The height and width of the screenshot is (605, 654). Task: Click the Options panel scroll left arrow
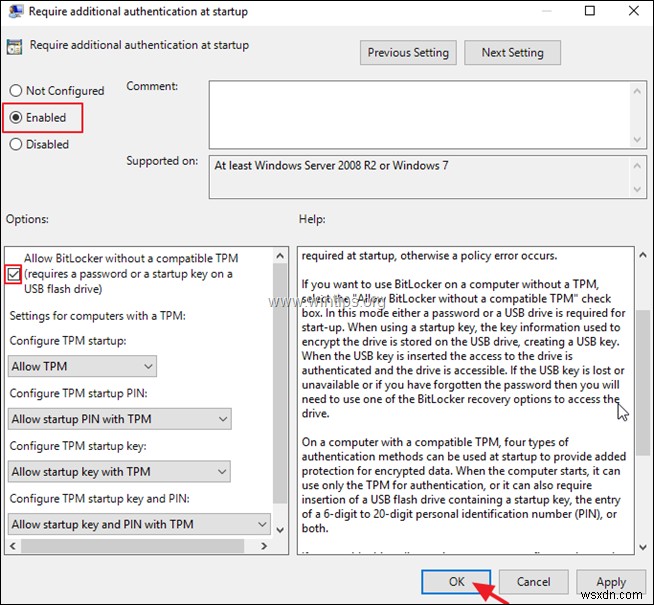13,546
